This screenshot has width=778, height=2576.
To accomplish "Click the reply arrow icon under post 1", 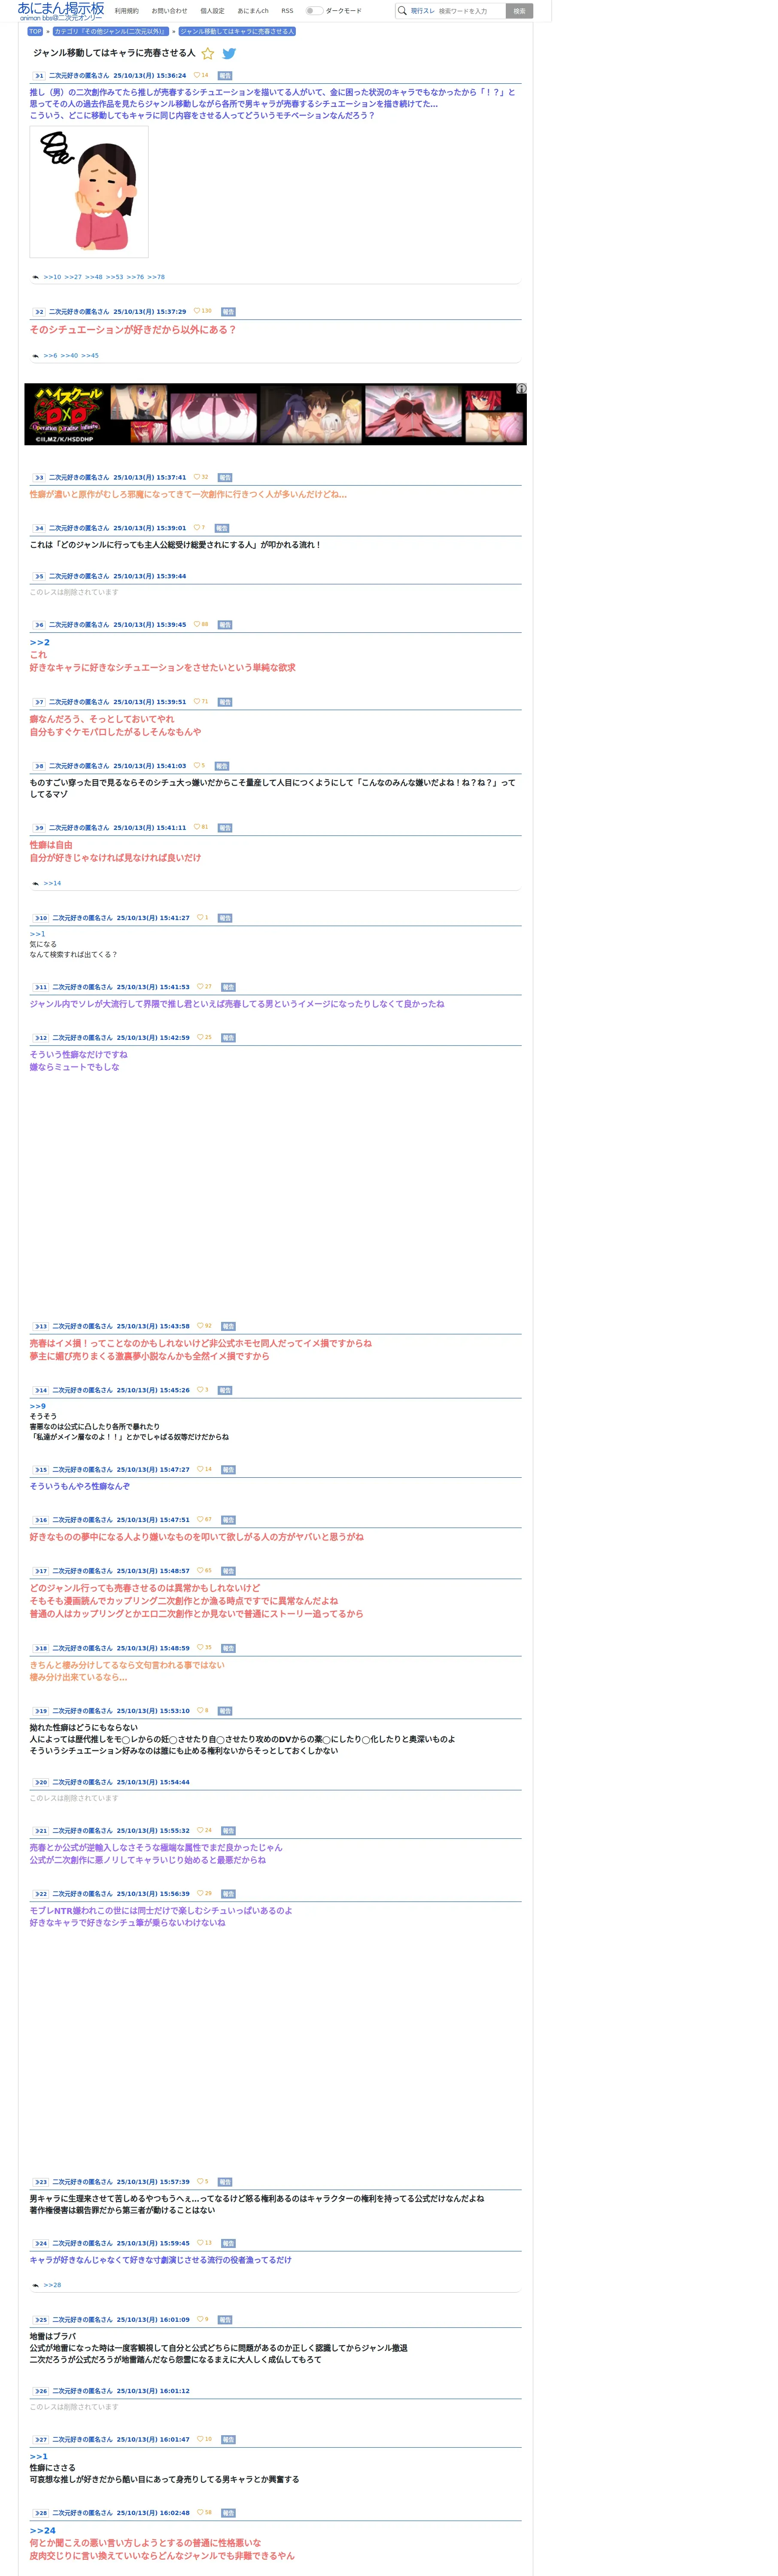I will (x=35, y=277).
